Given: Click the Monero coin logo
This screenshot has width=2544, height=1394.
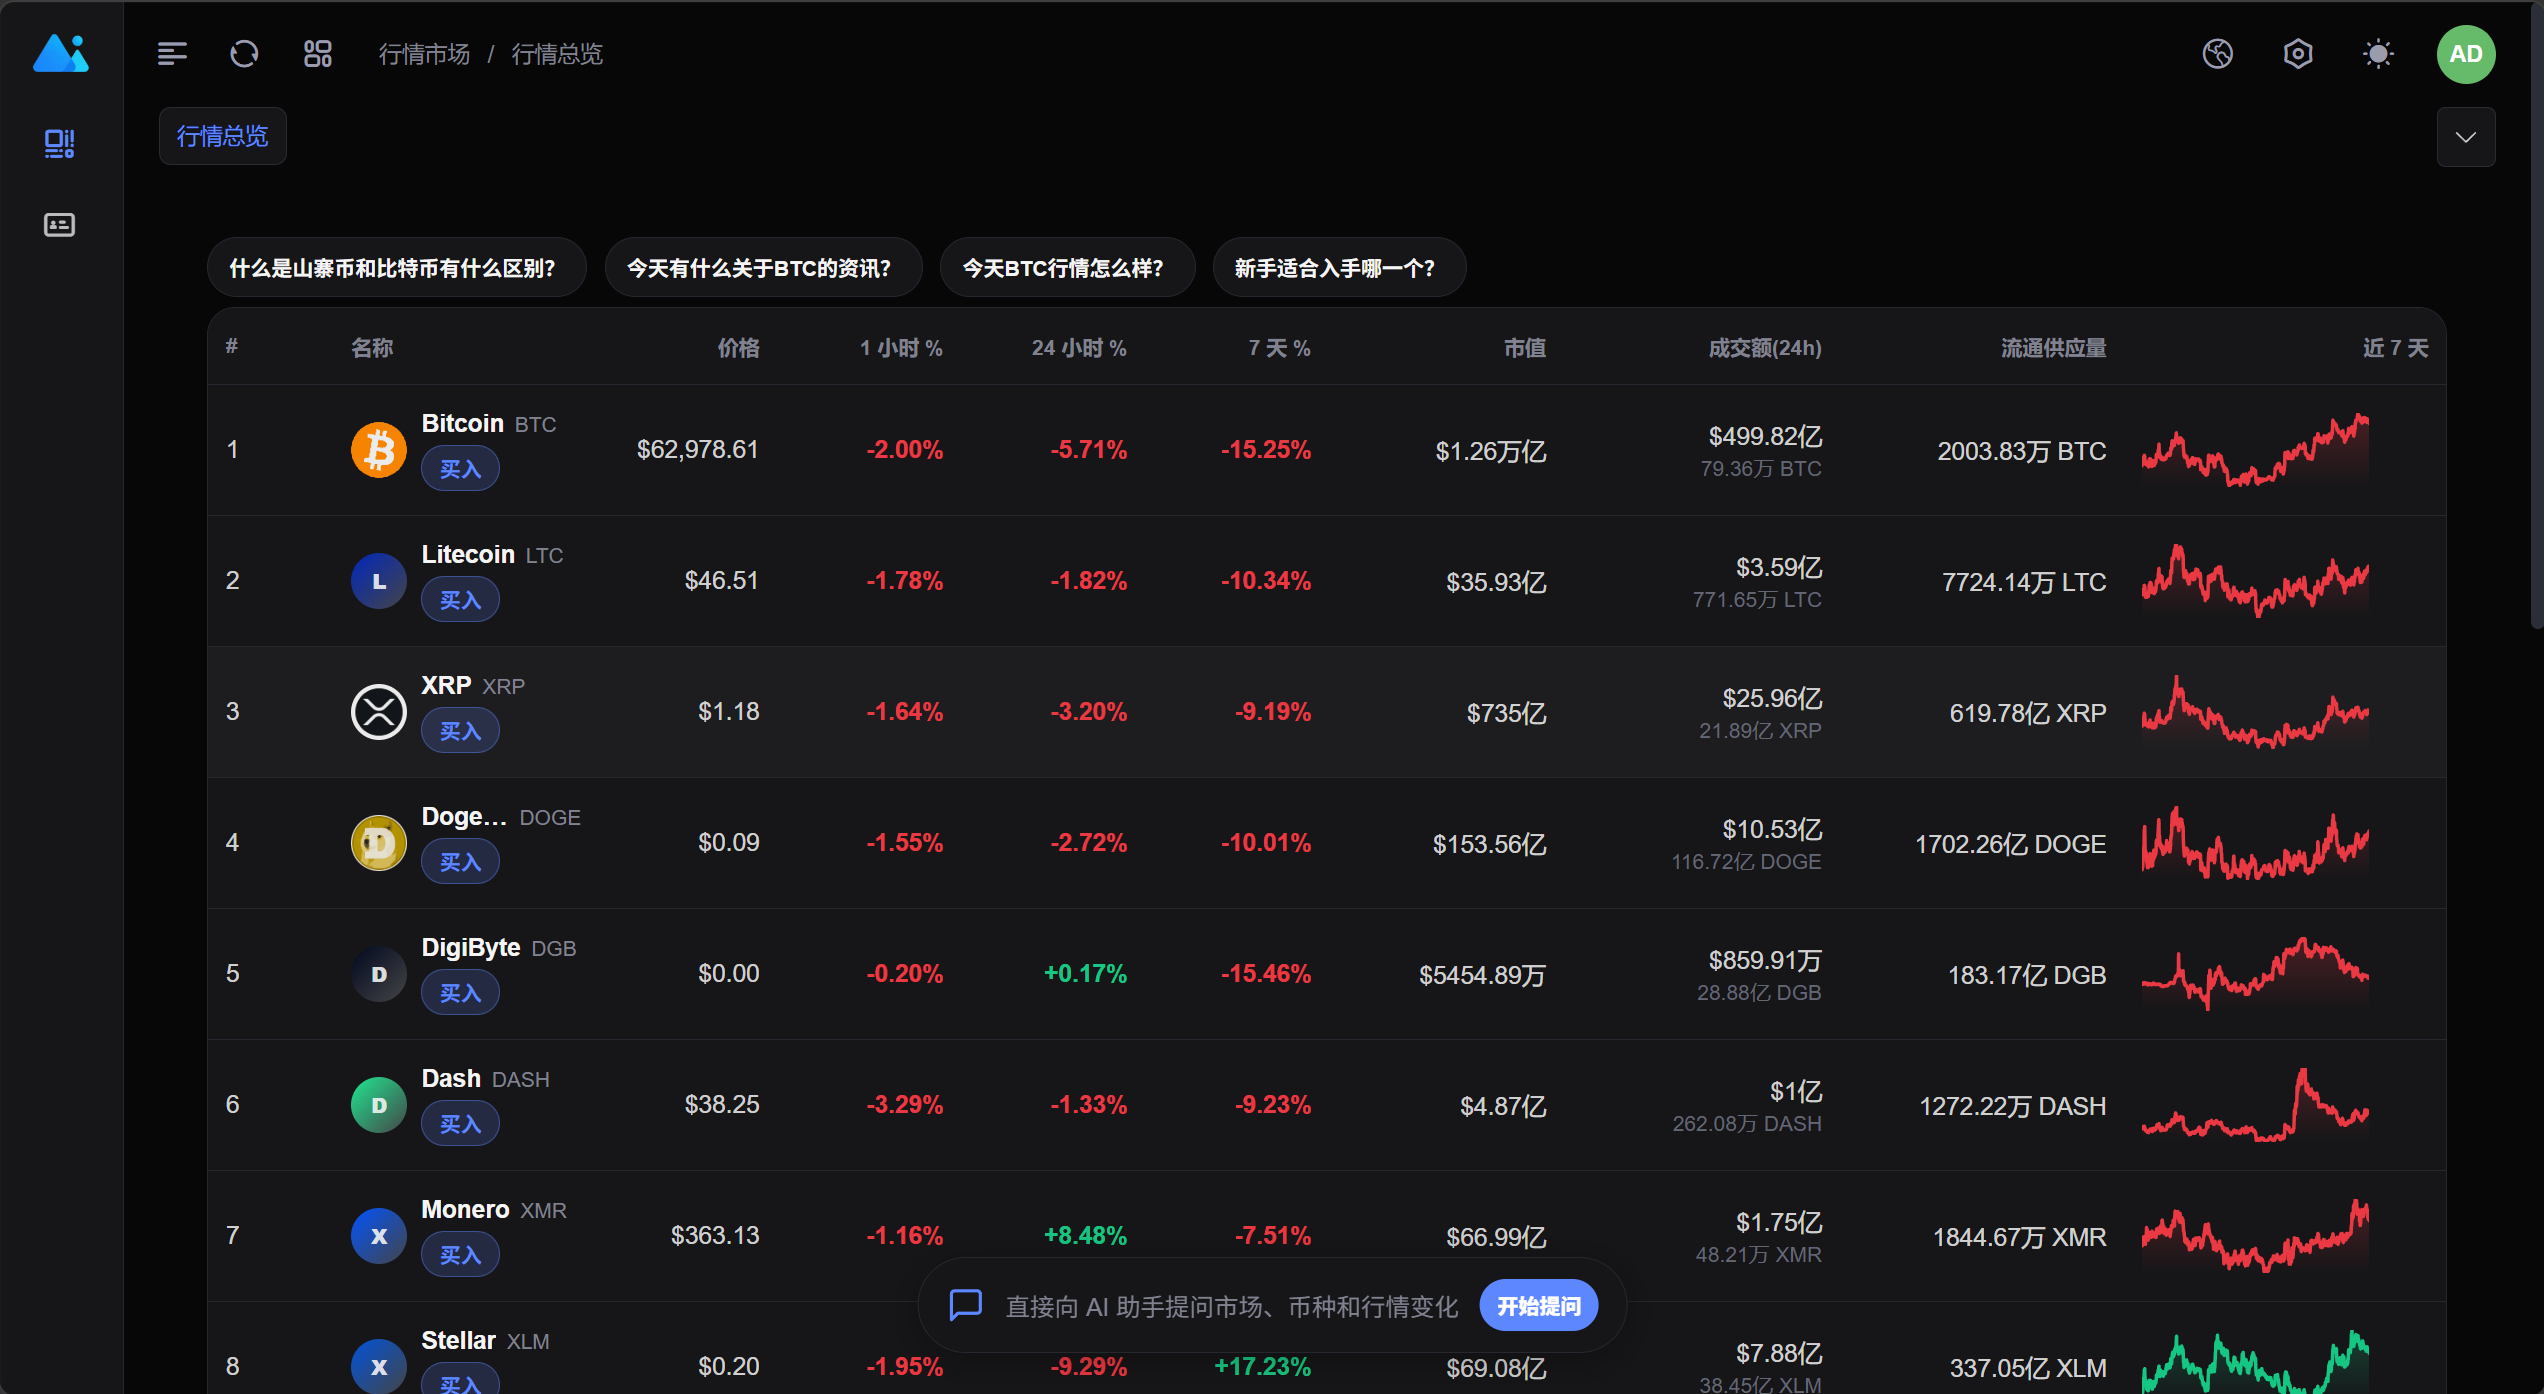Looking at the screenshot, I should (x=379, y=1236).
